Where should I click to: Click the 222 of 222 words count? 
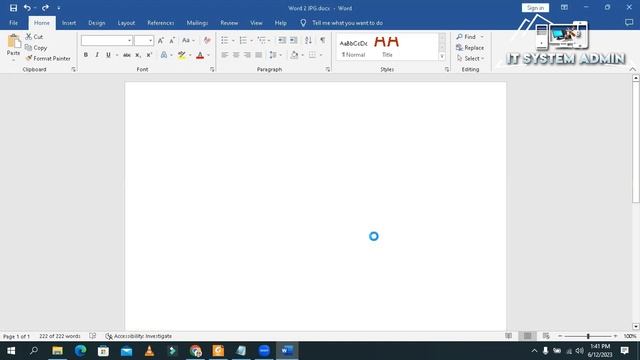60,336
